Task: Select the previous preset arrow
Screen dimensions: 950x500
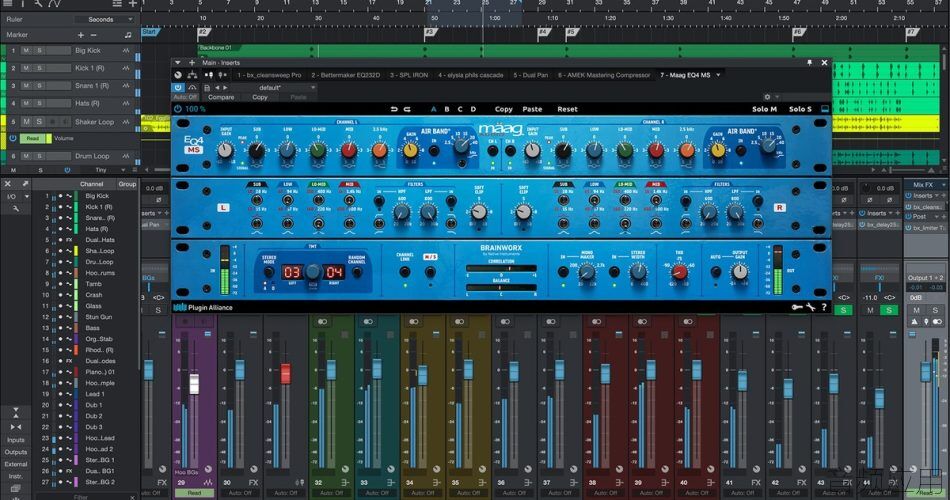Action: click(x=217, y=88)
